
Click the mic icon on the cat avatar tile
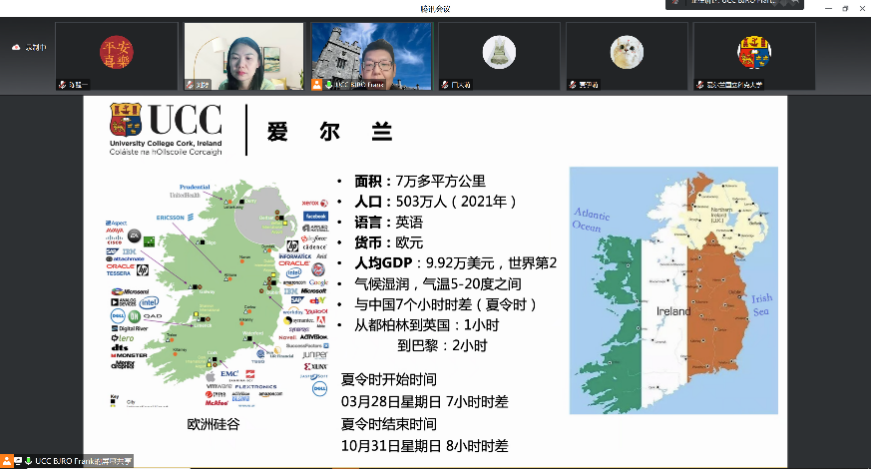click(x=572, y=85)
